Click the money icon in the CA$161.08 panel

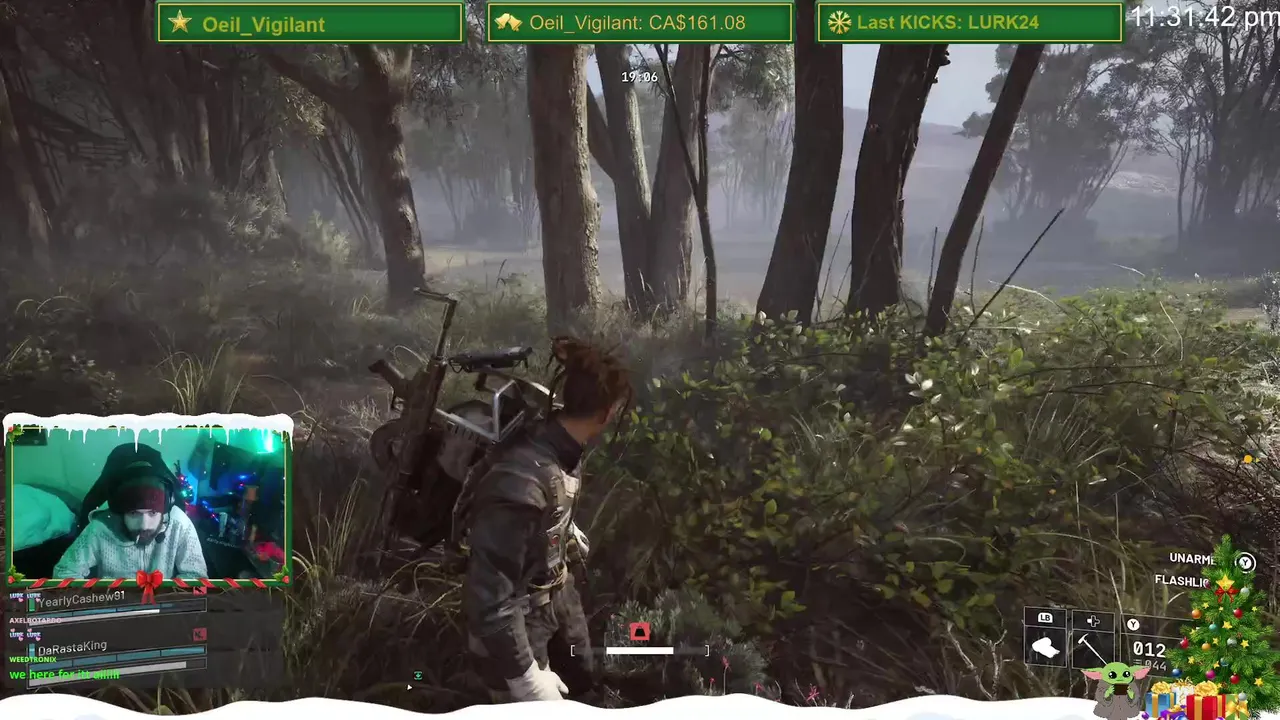(x=508, y=22)
